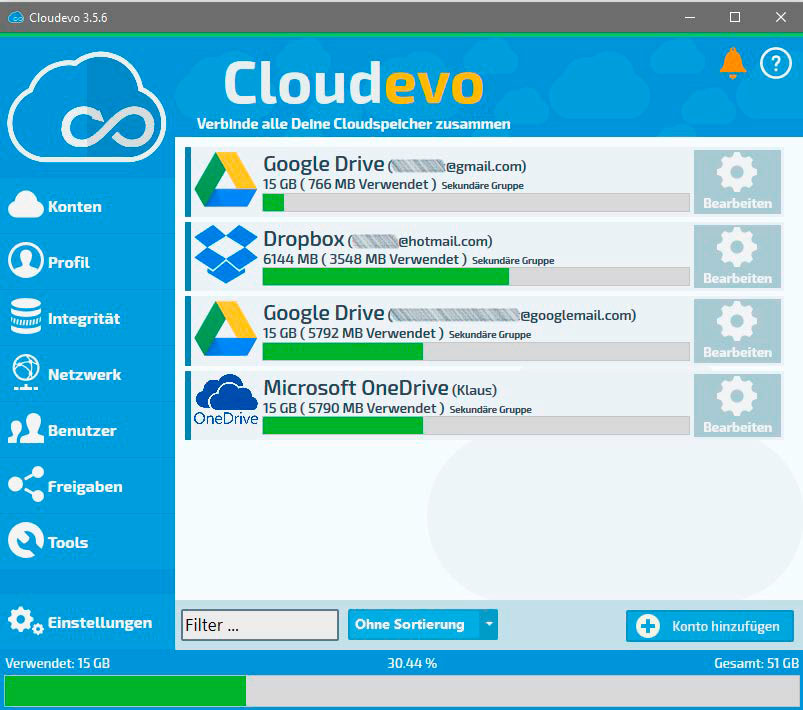This screenshot has width=803, height=710.
Task: Click the Google Drive logo of googlemail.com account
Action: point(226,328)
